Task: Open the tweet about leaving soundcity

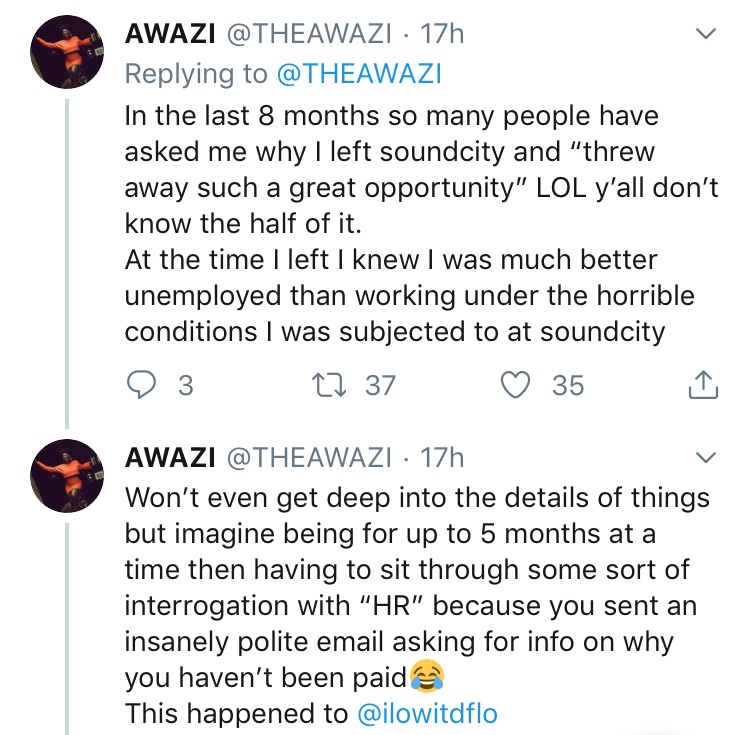Action: coord(421,223)
